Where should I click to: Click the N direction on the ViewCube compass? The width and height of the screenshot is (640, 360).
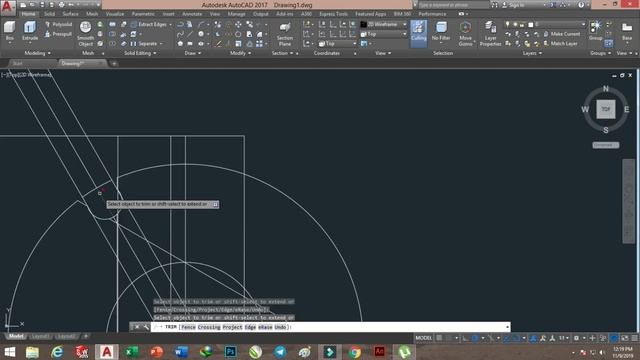click(x=605, y=89)
